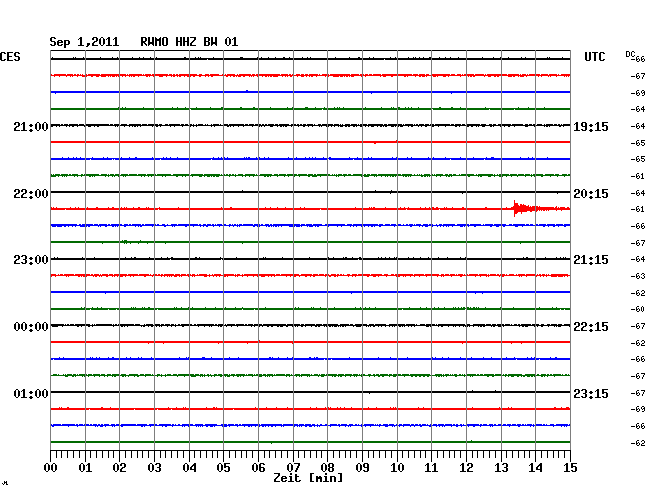Click minute tick label 10
The width and height of the screenshot is (650, 494).
point(397,468)
